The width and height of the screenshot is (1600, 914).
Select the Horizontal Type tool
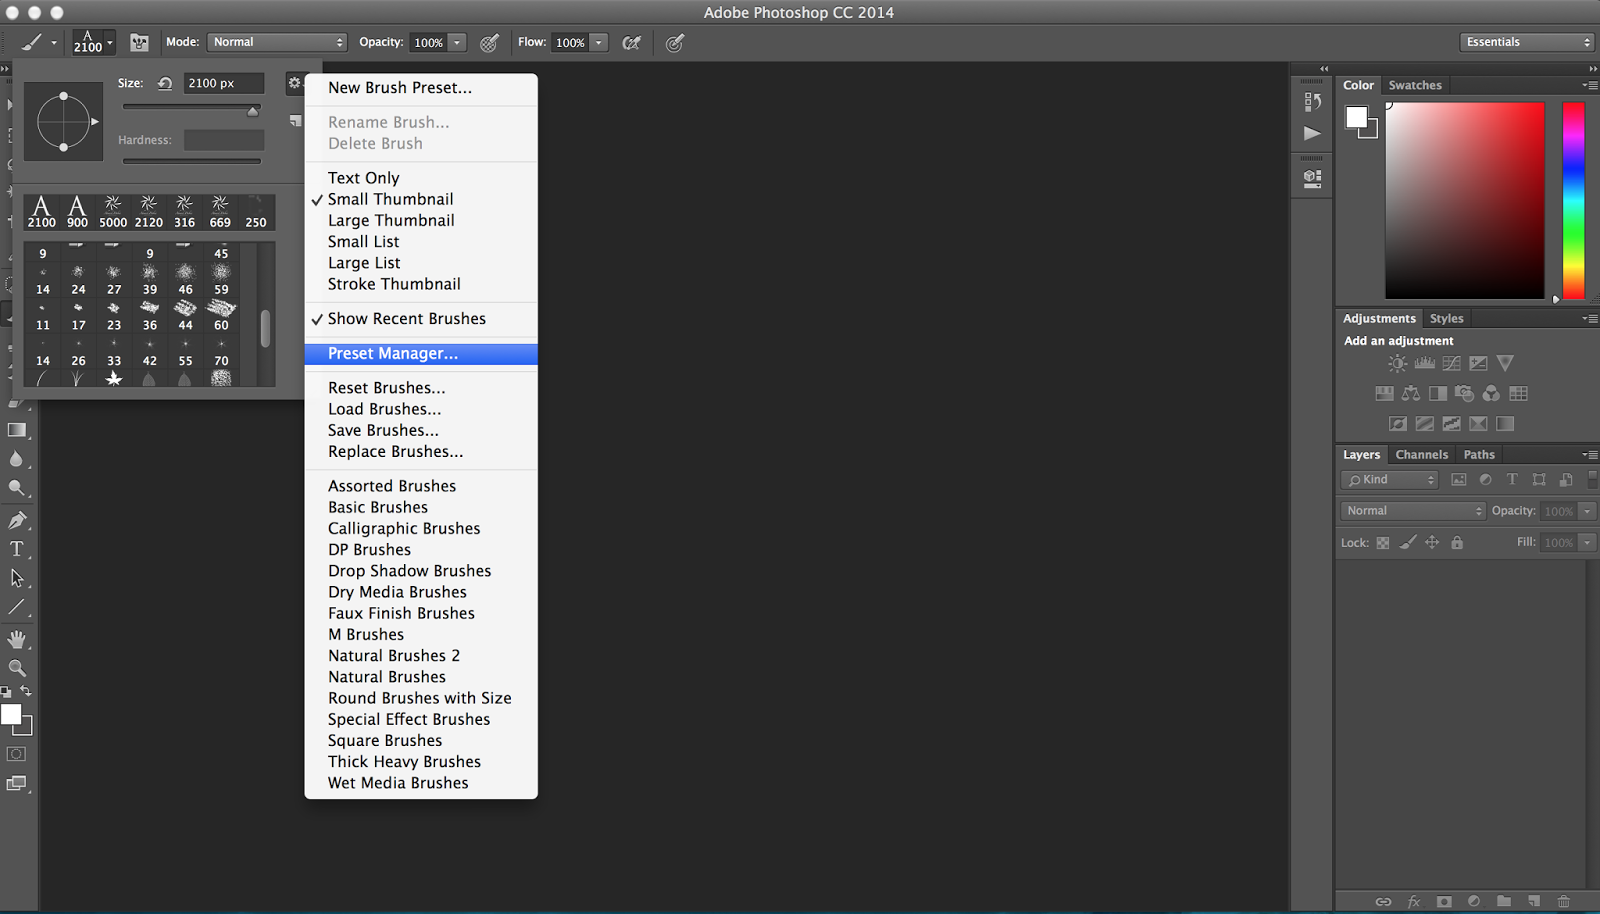17,549
